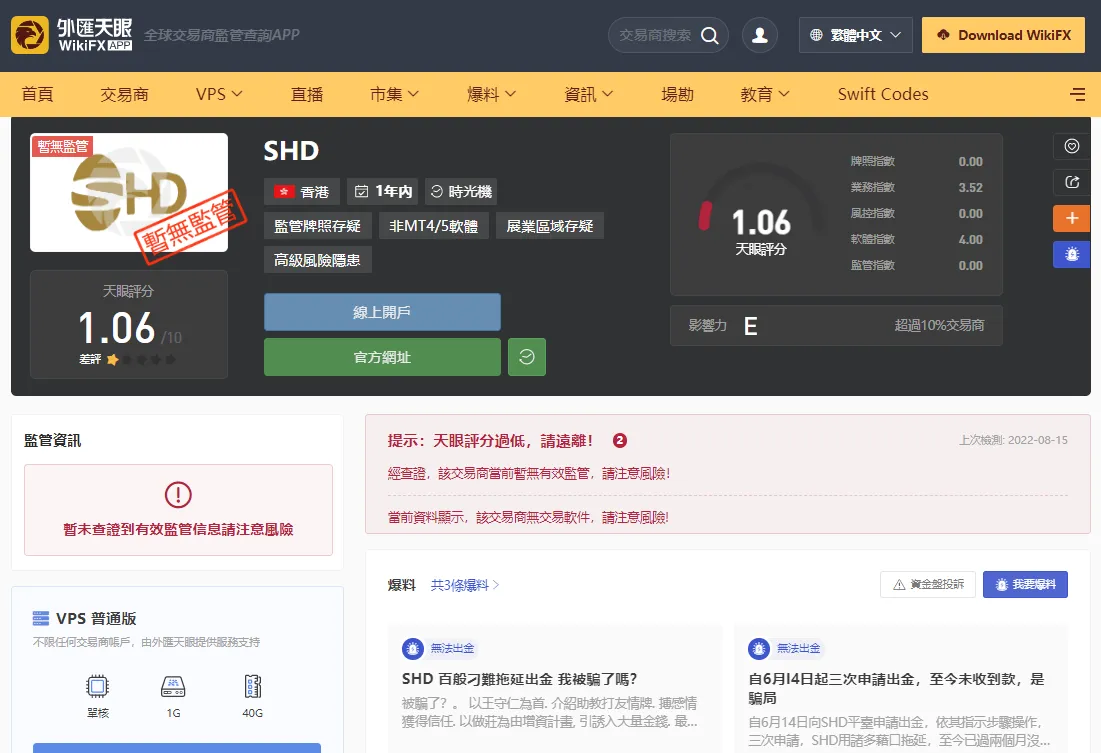Click the red number 2 warning badge
This screenshot has width=1101, height=753.
pos(619,440)
